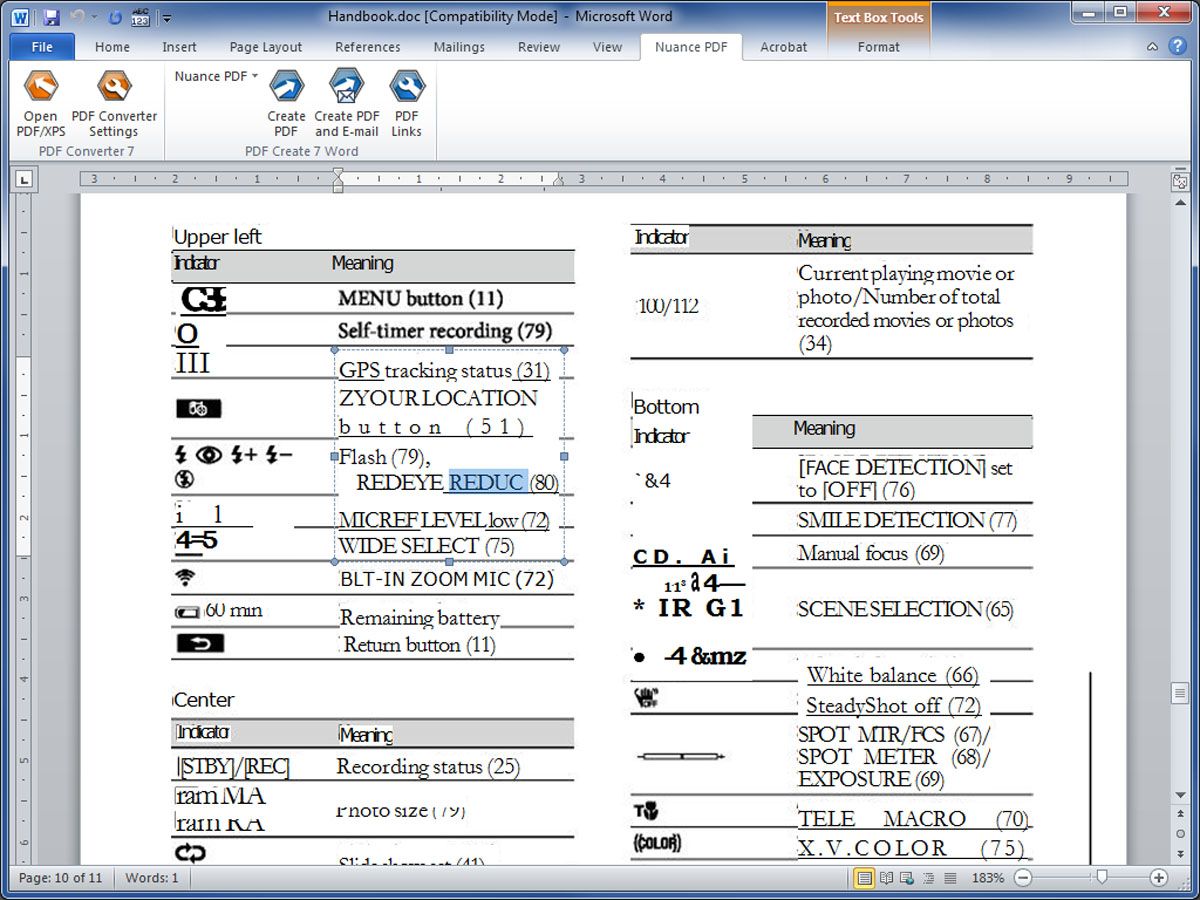This screenshot has height=900, width=1200.
Task: Switch to Full Screen Reading view
Action: pos(886,878)
